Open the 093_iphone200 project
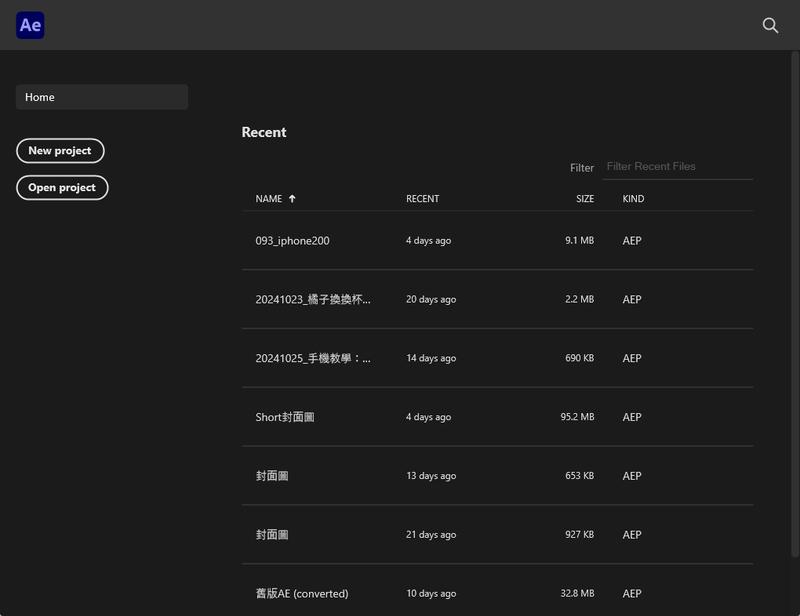The height and width of the screenshot is (616, 800). [x=292, y=241]
